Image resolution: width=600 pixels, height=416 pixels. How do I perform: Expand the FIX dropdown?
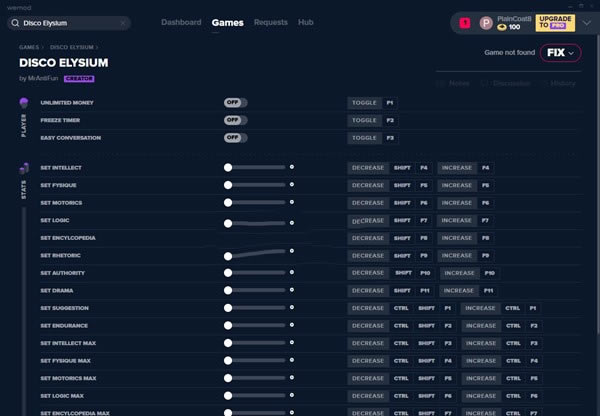click(560, 53)
